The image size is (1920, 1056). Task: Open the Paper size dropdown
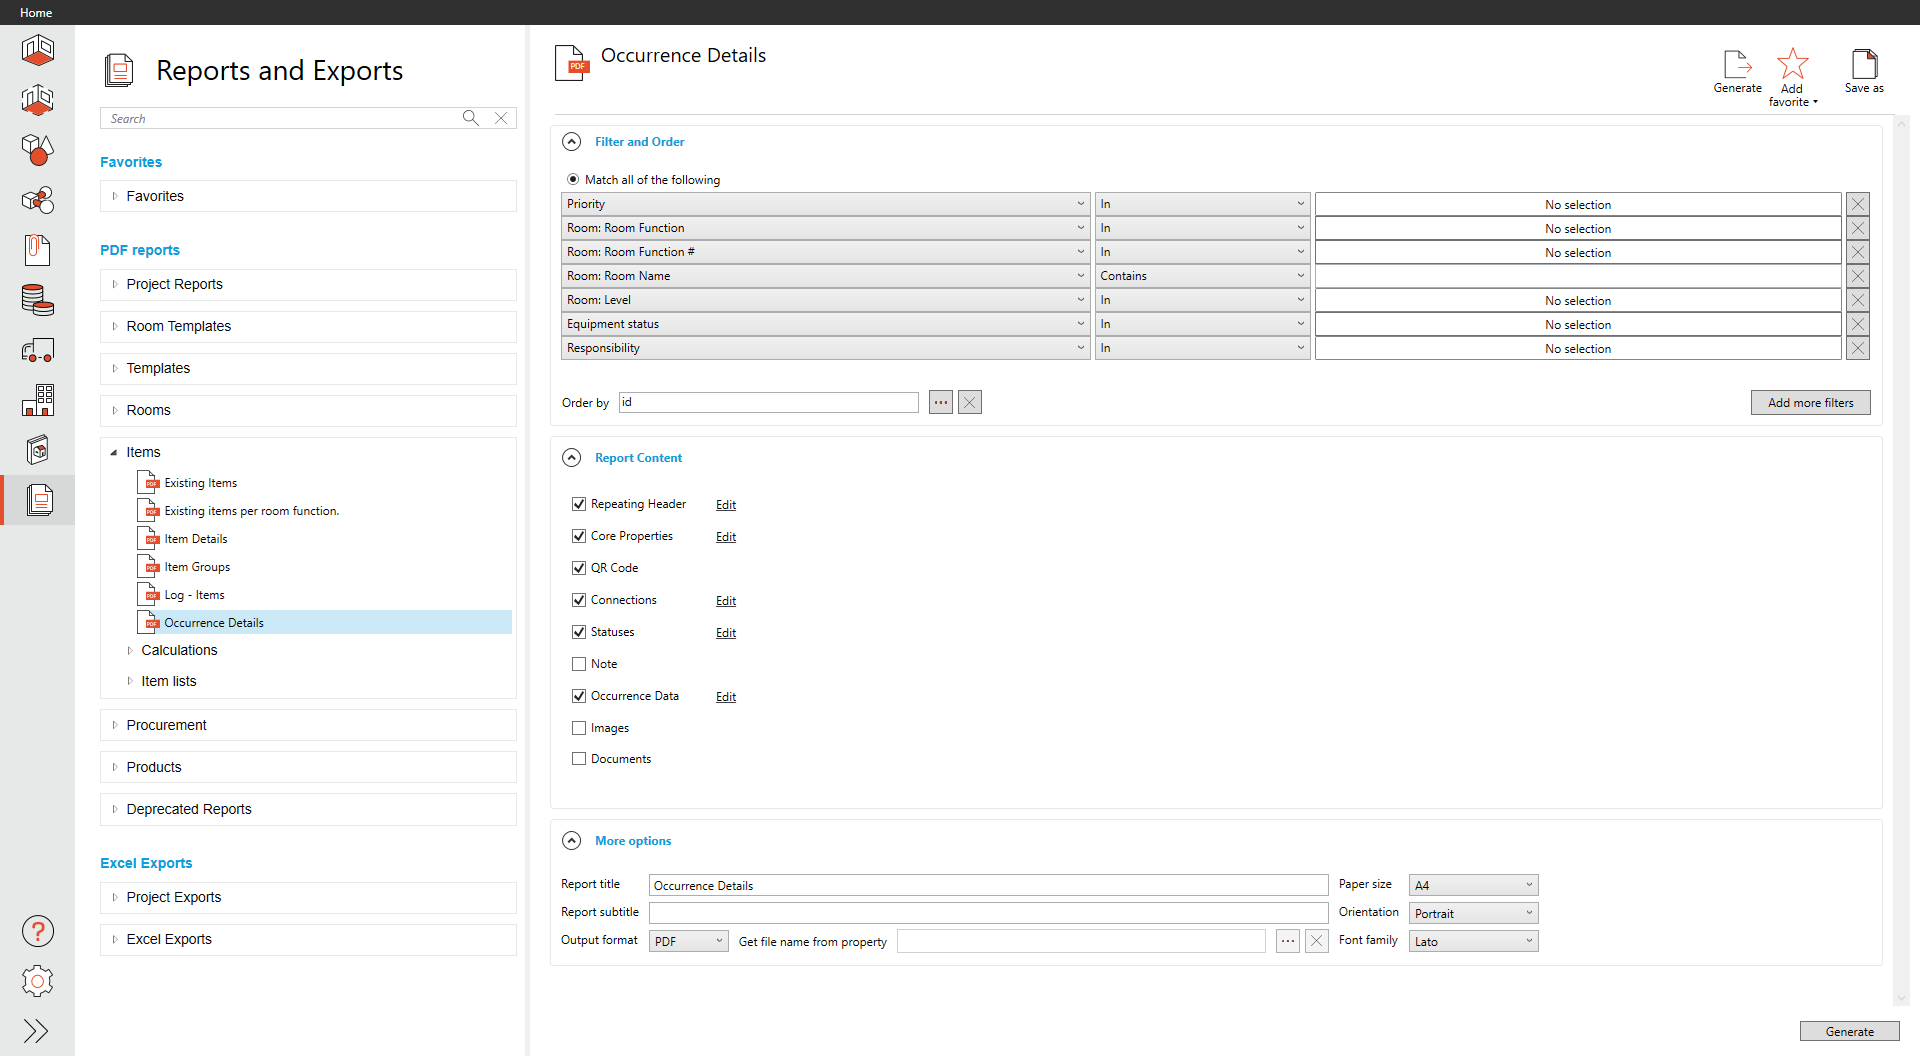1473,885
